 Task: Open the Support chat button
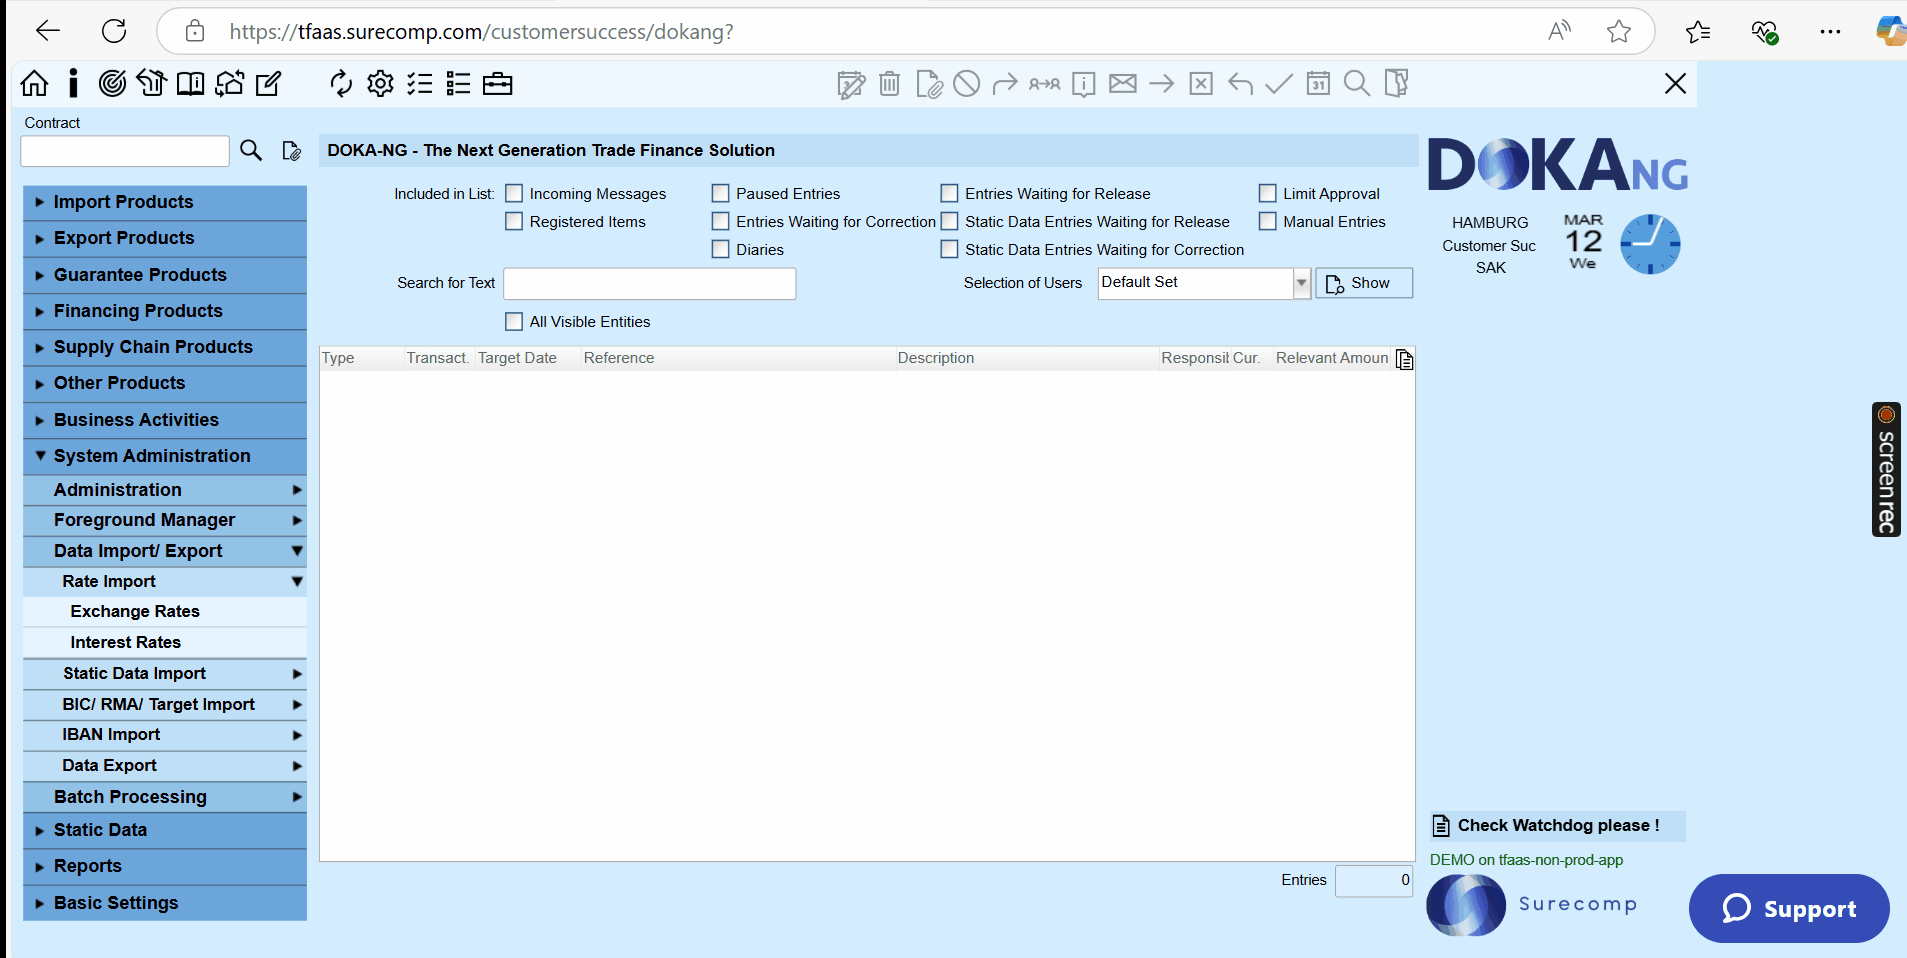coord(1789,908)
